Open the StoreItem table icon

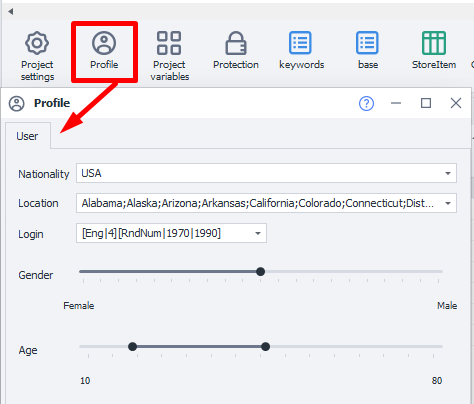click(434, 43)
